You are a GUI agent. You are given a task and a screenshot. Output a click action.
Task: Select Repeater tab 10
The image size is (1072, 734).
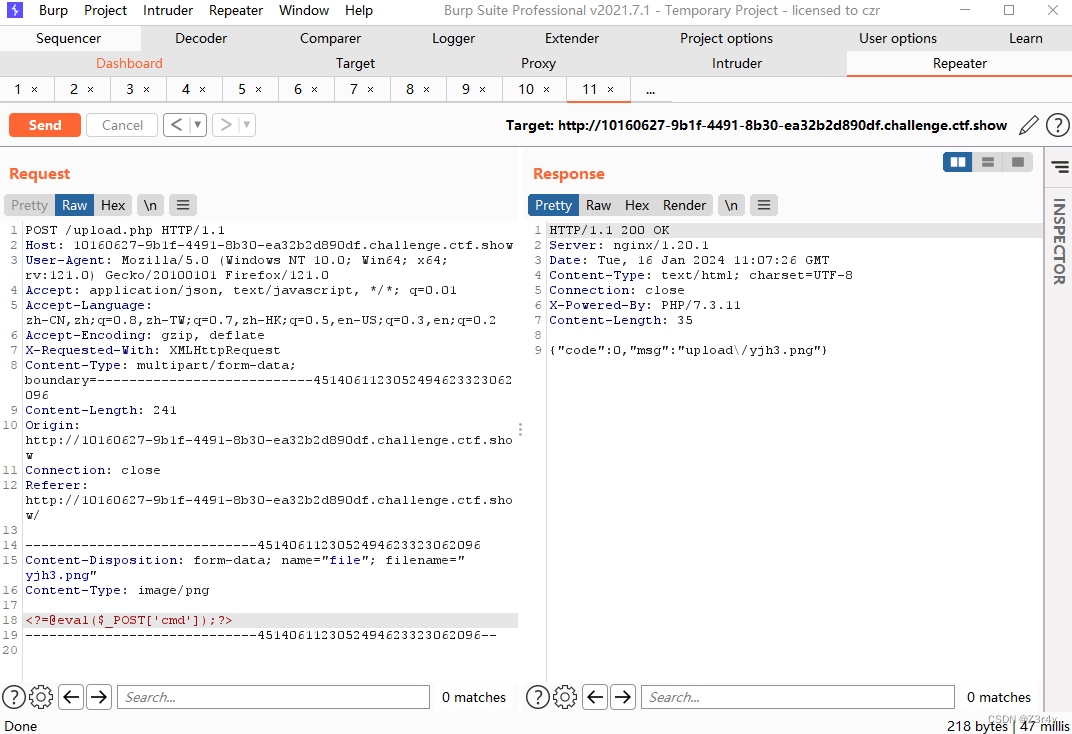(x=526, y=90)
